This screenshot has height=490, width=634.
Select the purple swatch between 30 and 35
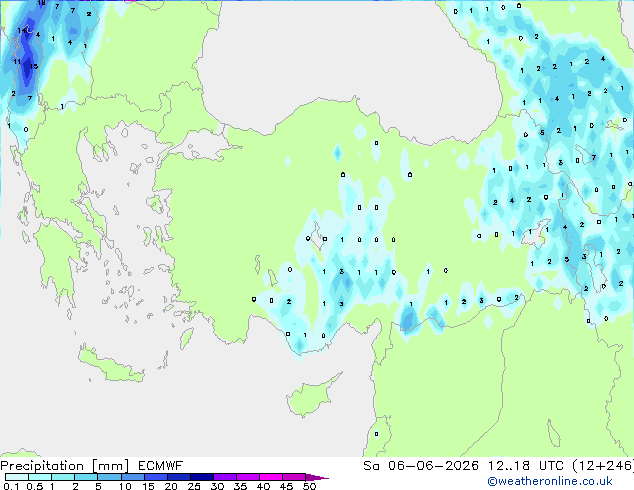pos(224,477)
